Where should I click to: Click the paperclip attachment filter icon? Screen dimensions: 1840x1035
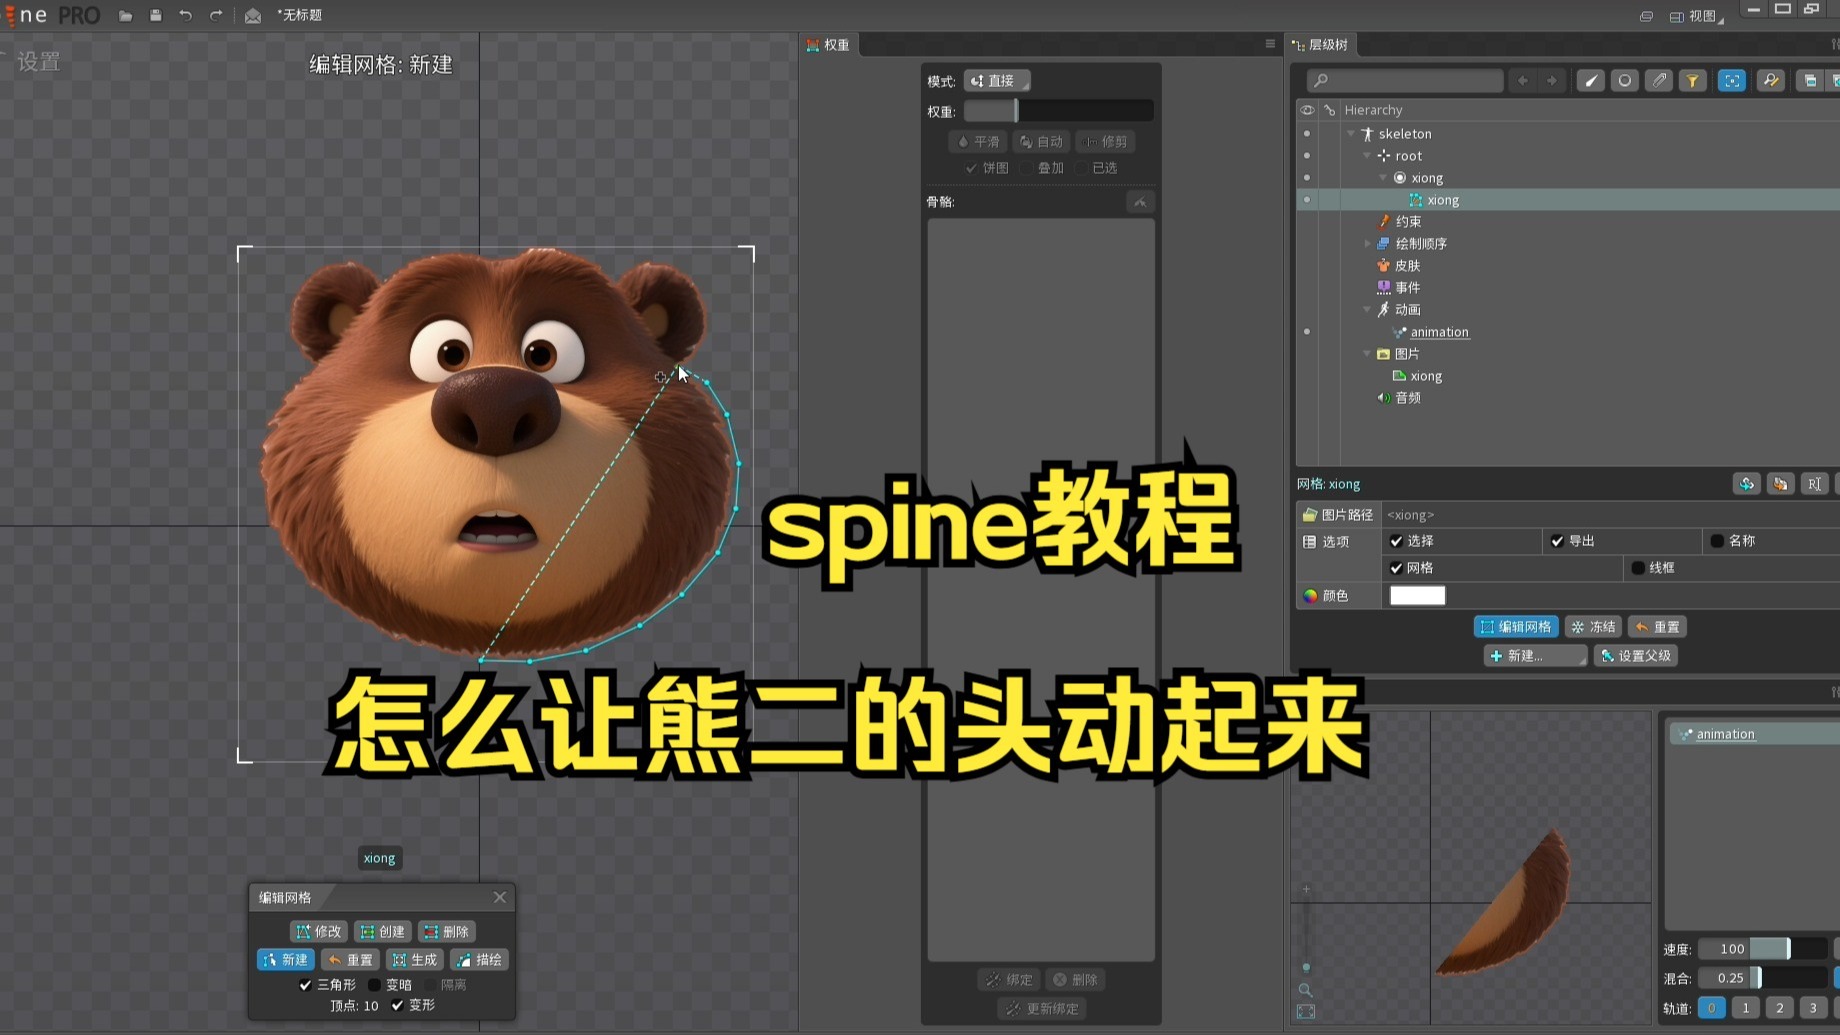click(x=1659, y=81)
